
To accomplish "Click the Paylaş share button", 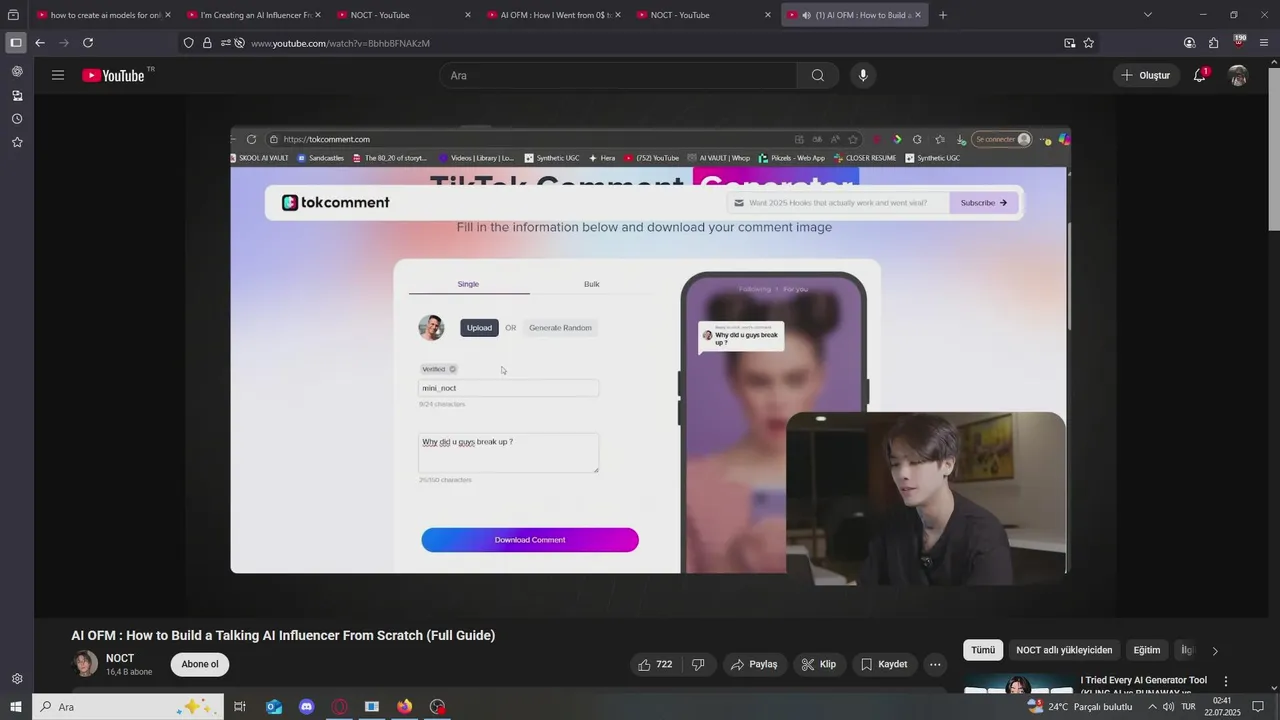I will click(754, 664).
